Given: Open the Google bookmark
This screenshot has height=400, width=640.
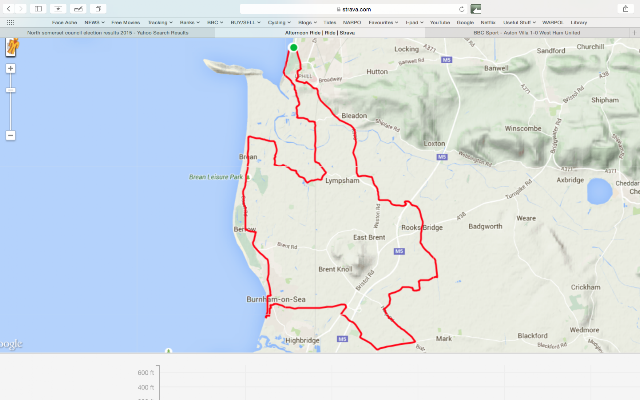Looking at the screenshot, I should click(465, 22).
